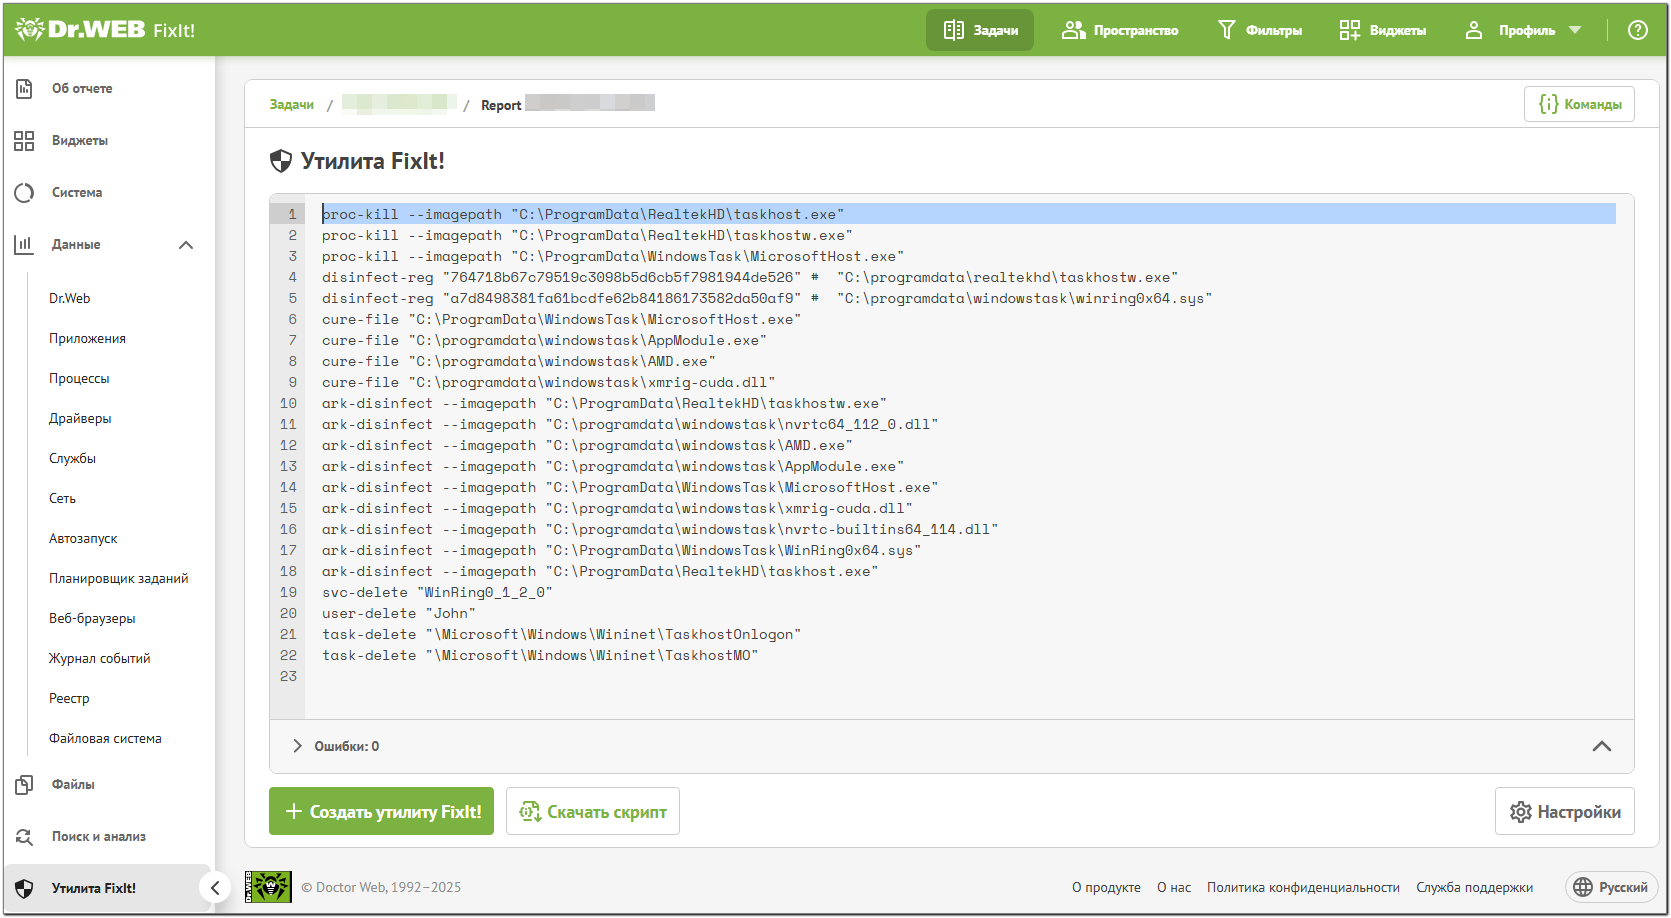Open the Служба поддержки link

(x=1474, y=887)
